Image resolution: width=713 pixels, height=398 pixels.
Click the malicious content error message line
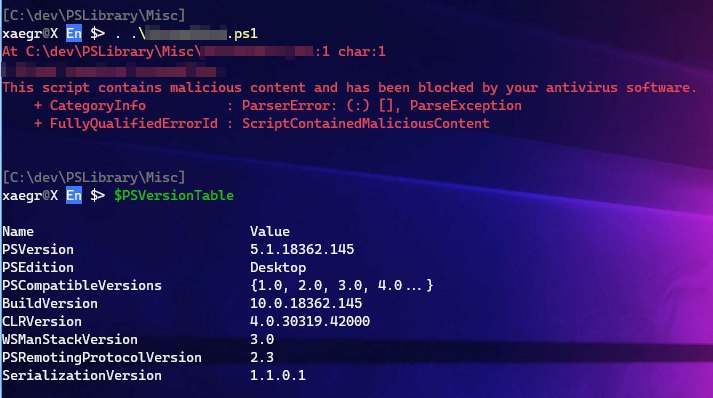[x=349, y=87]
